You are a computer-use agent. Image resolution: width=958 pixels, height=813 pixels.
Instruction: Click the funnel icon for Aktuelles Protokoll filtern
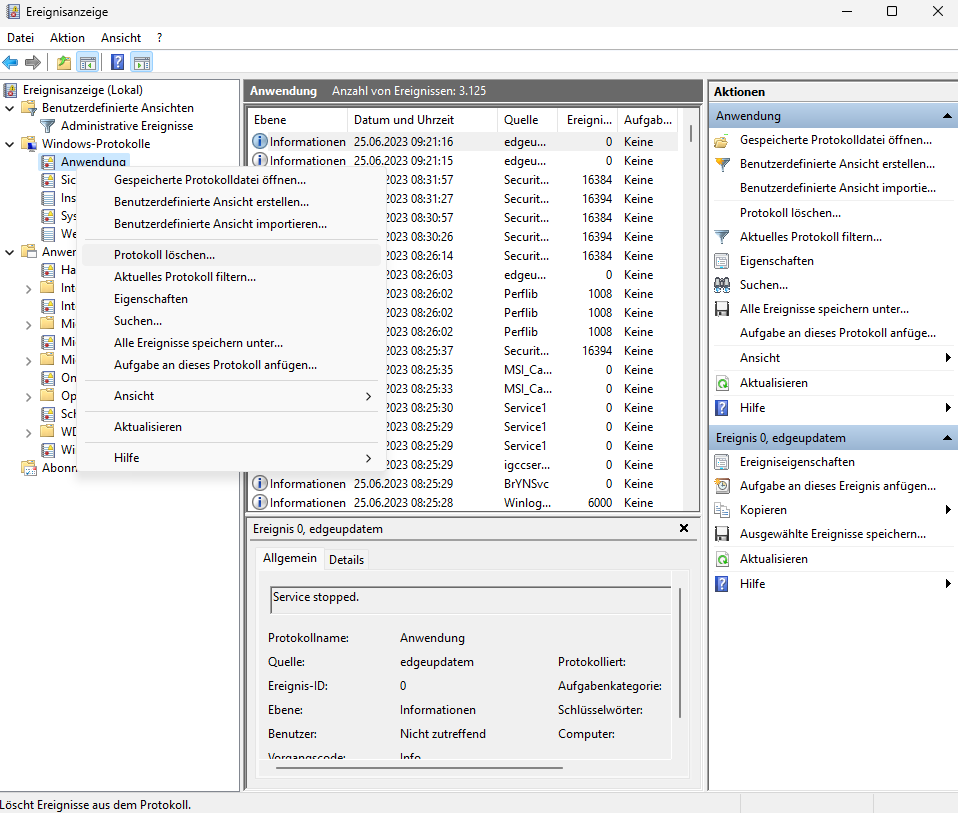[x=722, y=237]
